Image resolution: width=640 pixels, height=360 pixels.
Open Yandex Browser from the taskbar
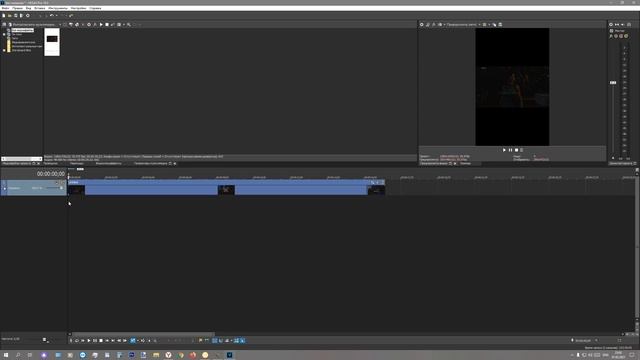(x=168, y=355)
